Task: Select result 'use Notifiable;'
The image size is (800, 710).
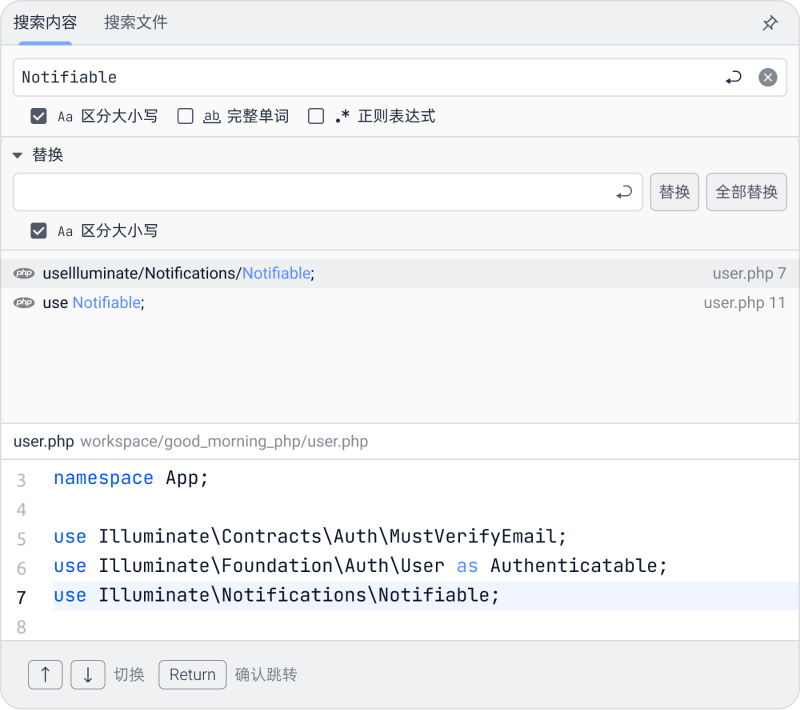Action: click(x=400, y=303)
